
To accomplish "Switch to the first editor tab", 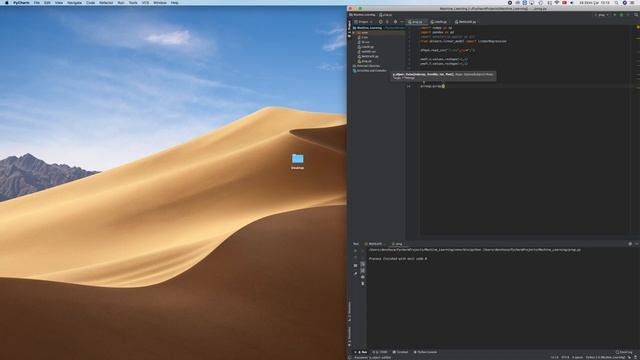I will 416,22.
